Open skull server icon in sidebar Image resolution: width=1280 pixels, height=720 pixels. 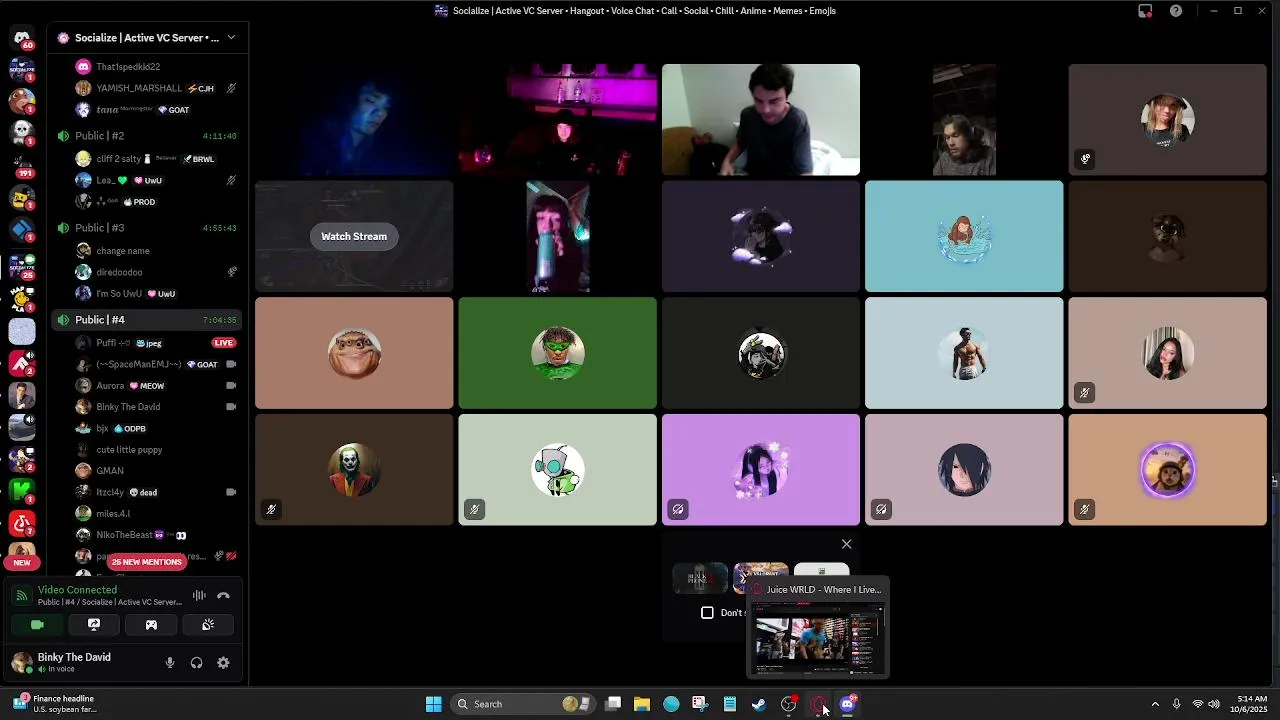point(22,133)
